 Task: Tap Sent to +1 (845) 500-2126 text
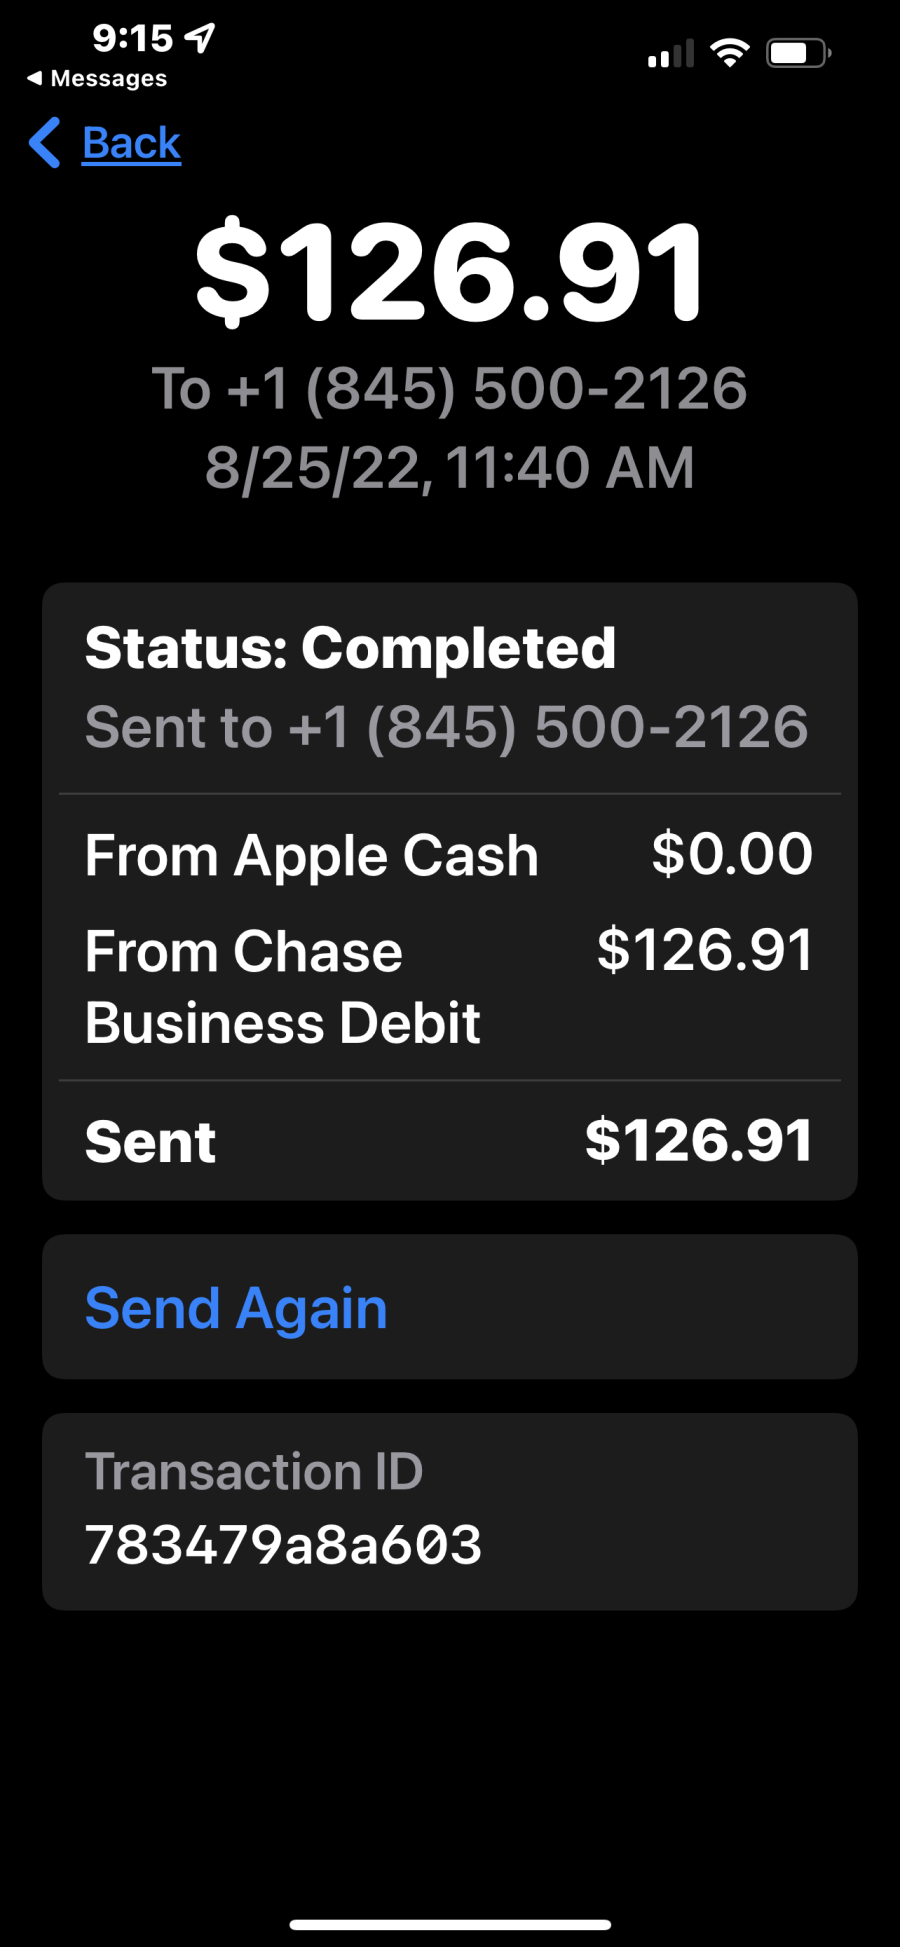tap(447, 727)
